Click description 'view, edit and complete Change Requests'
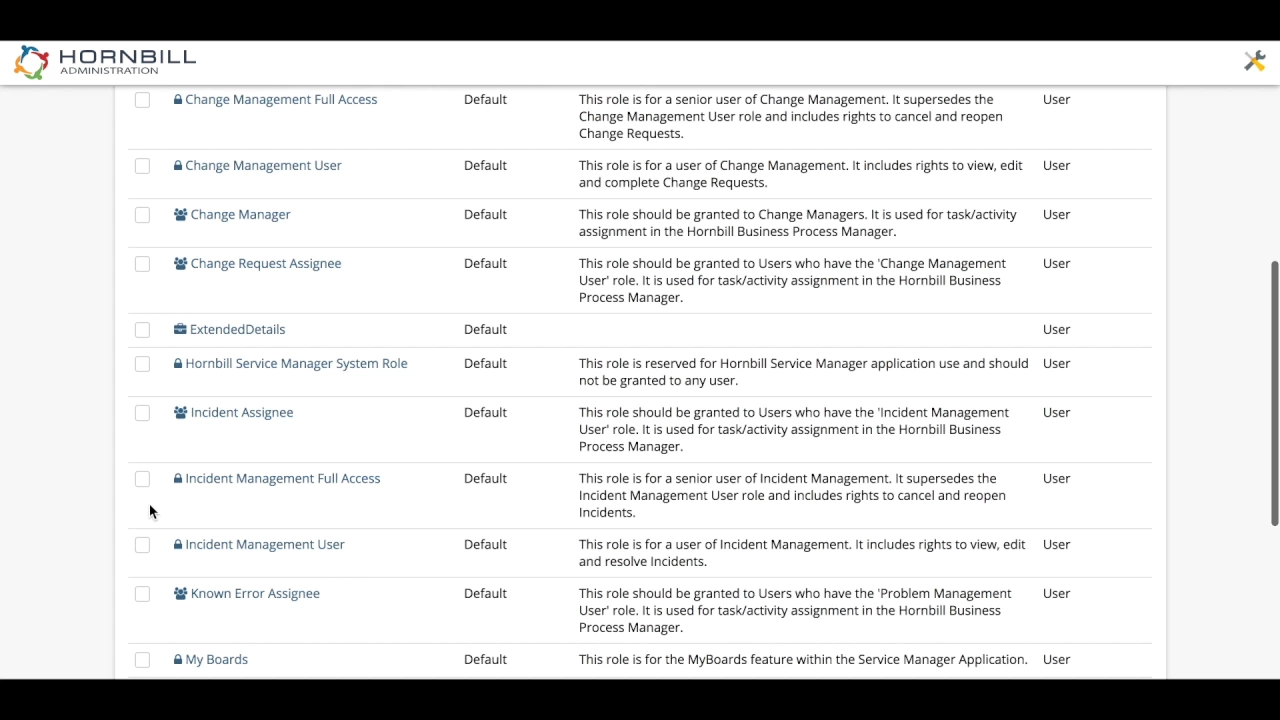The width and height of the screenshot is (1280, 720). (x=801, y=174)
